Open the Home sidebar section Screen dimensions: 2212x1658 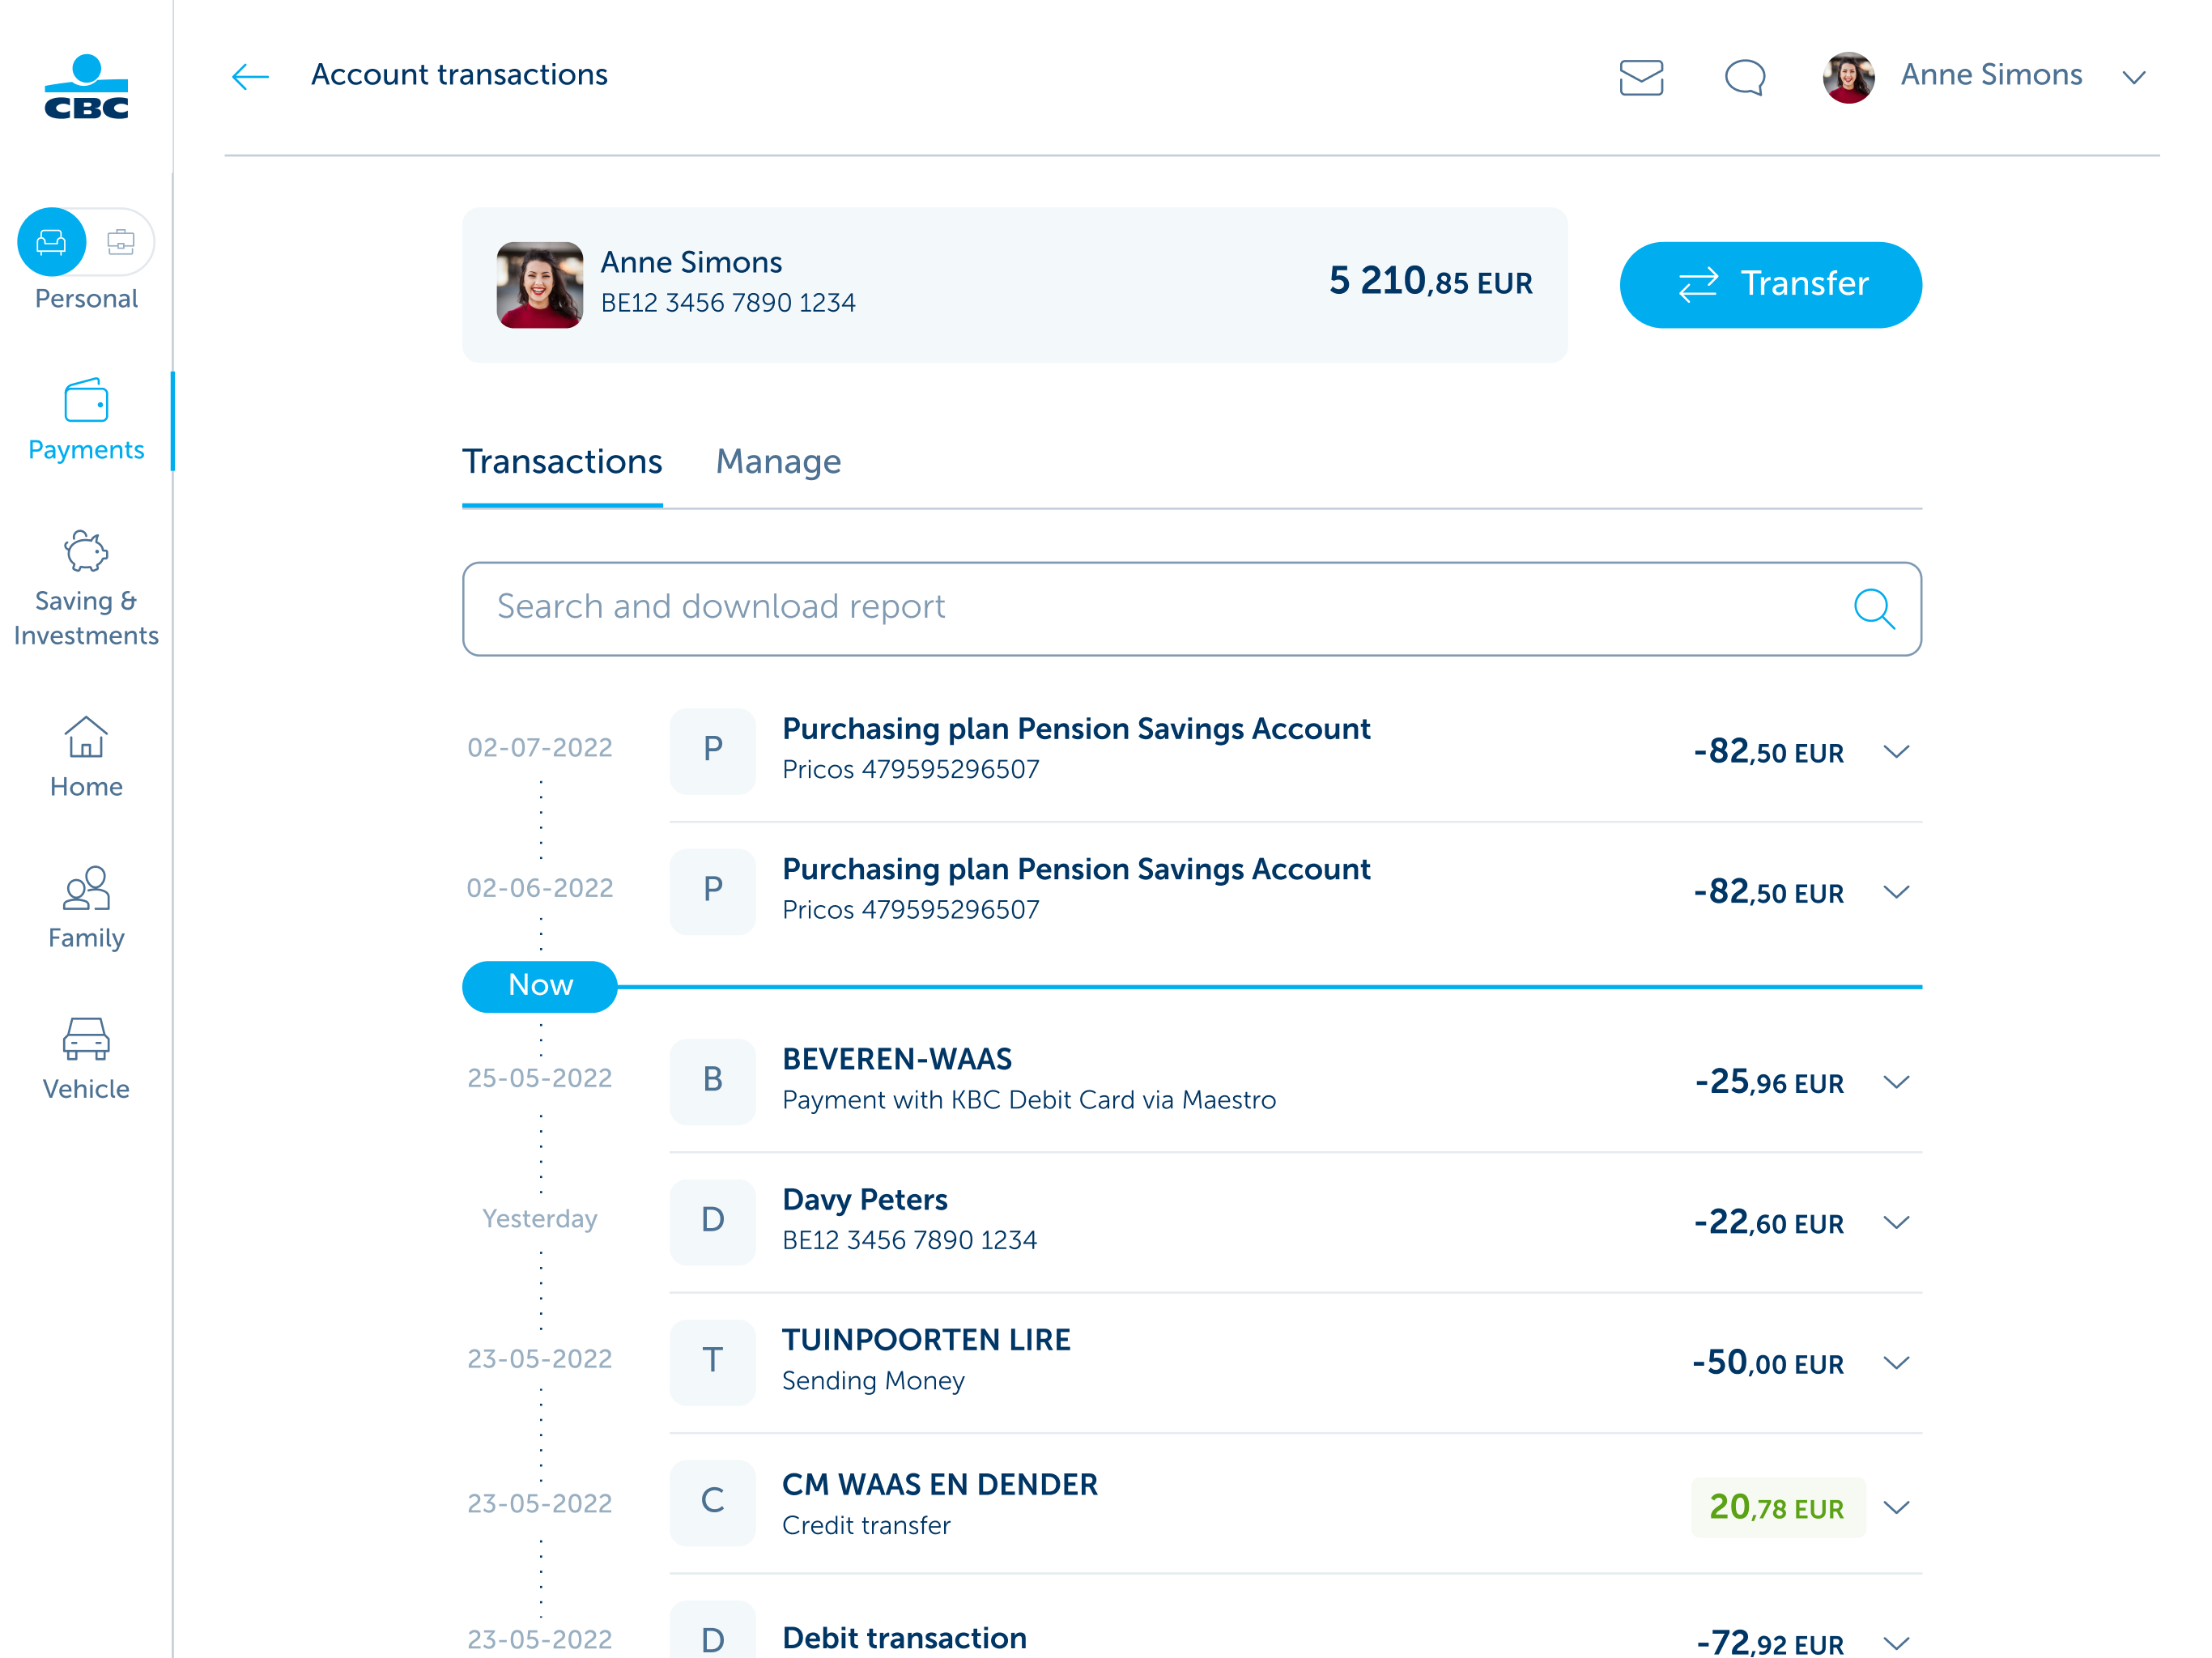[86, 758]
